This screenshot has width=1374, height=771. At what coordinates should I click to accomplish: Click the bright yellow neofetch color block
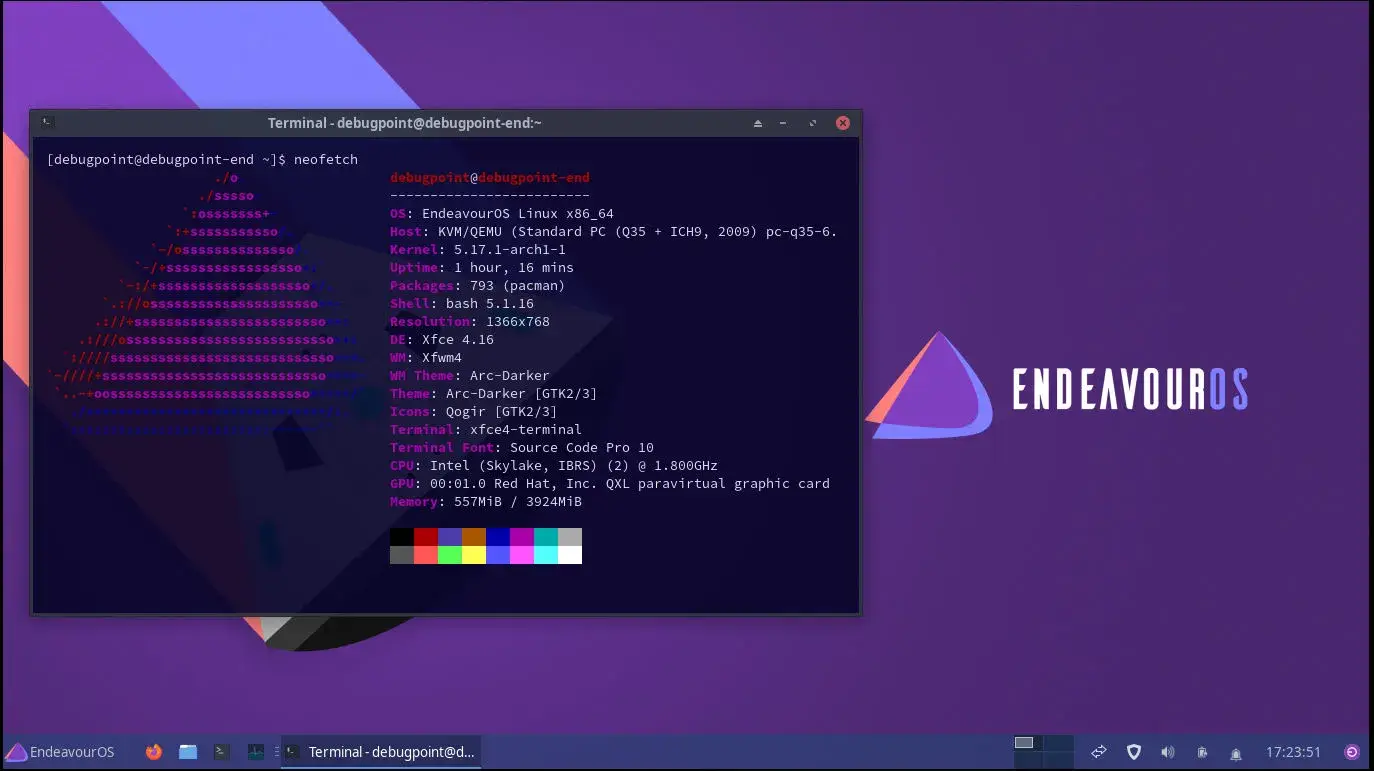coord(474,555)
